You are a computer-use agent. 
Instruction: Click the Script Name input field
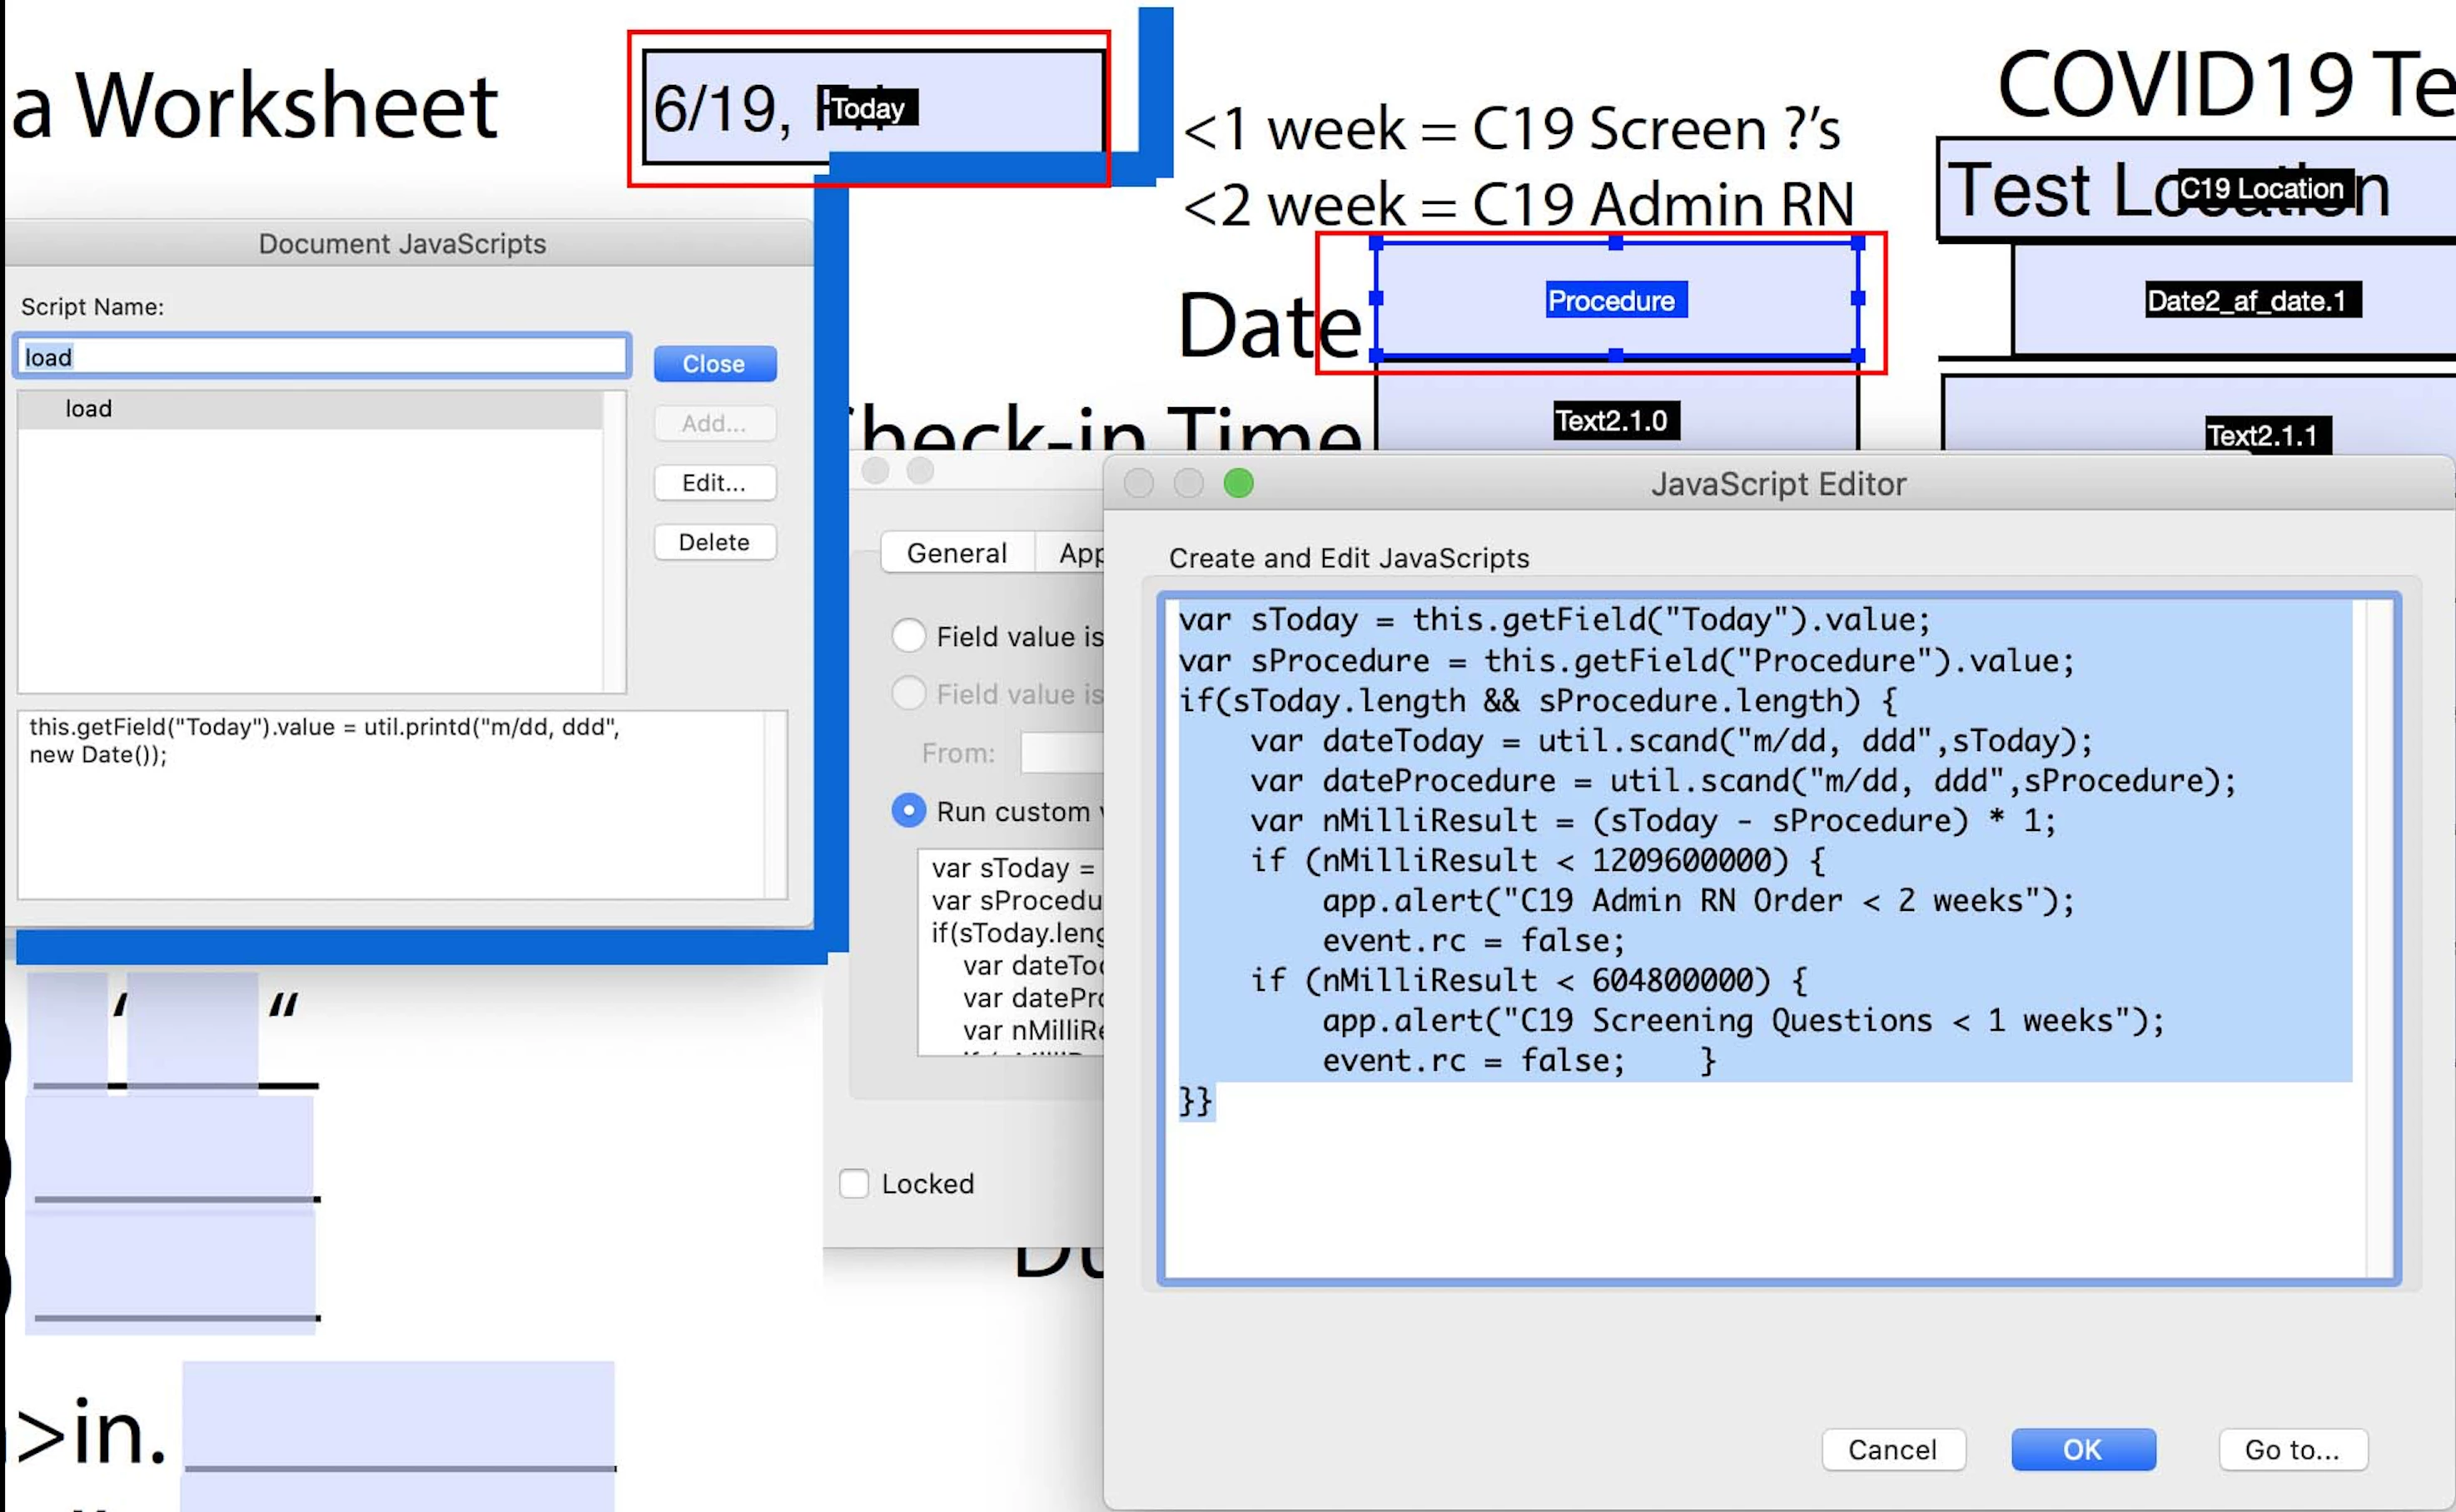(322, 357)
